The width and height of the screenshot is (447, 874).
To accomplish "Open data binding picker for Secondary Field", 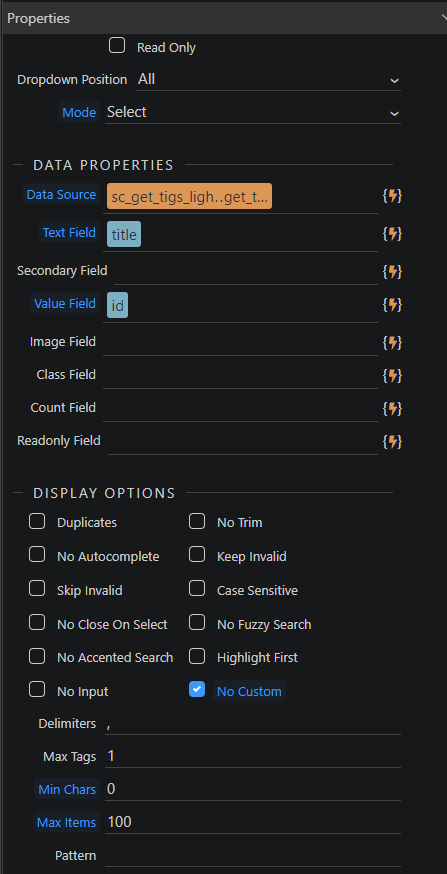I will click(392, 271).
